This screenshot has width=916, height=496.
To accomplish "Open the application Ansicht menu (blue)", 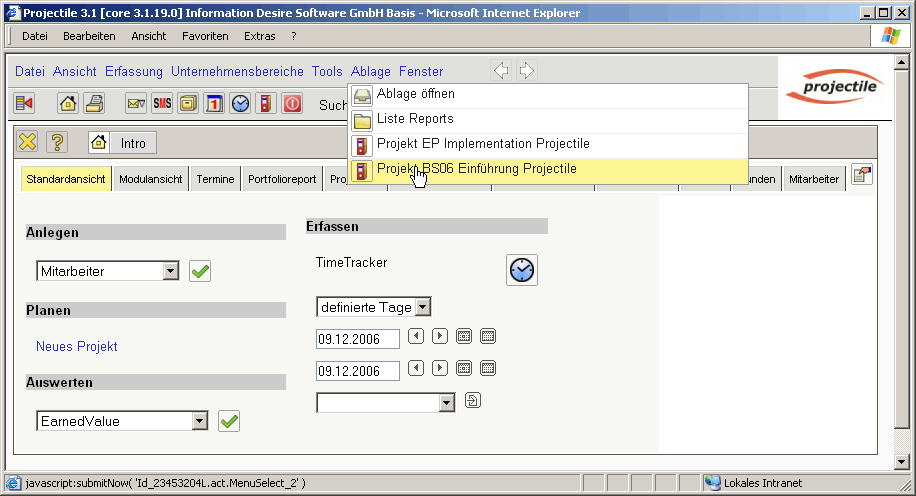I will tap(75, 71).
